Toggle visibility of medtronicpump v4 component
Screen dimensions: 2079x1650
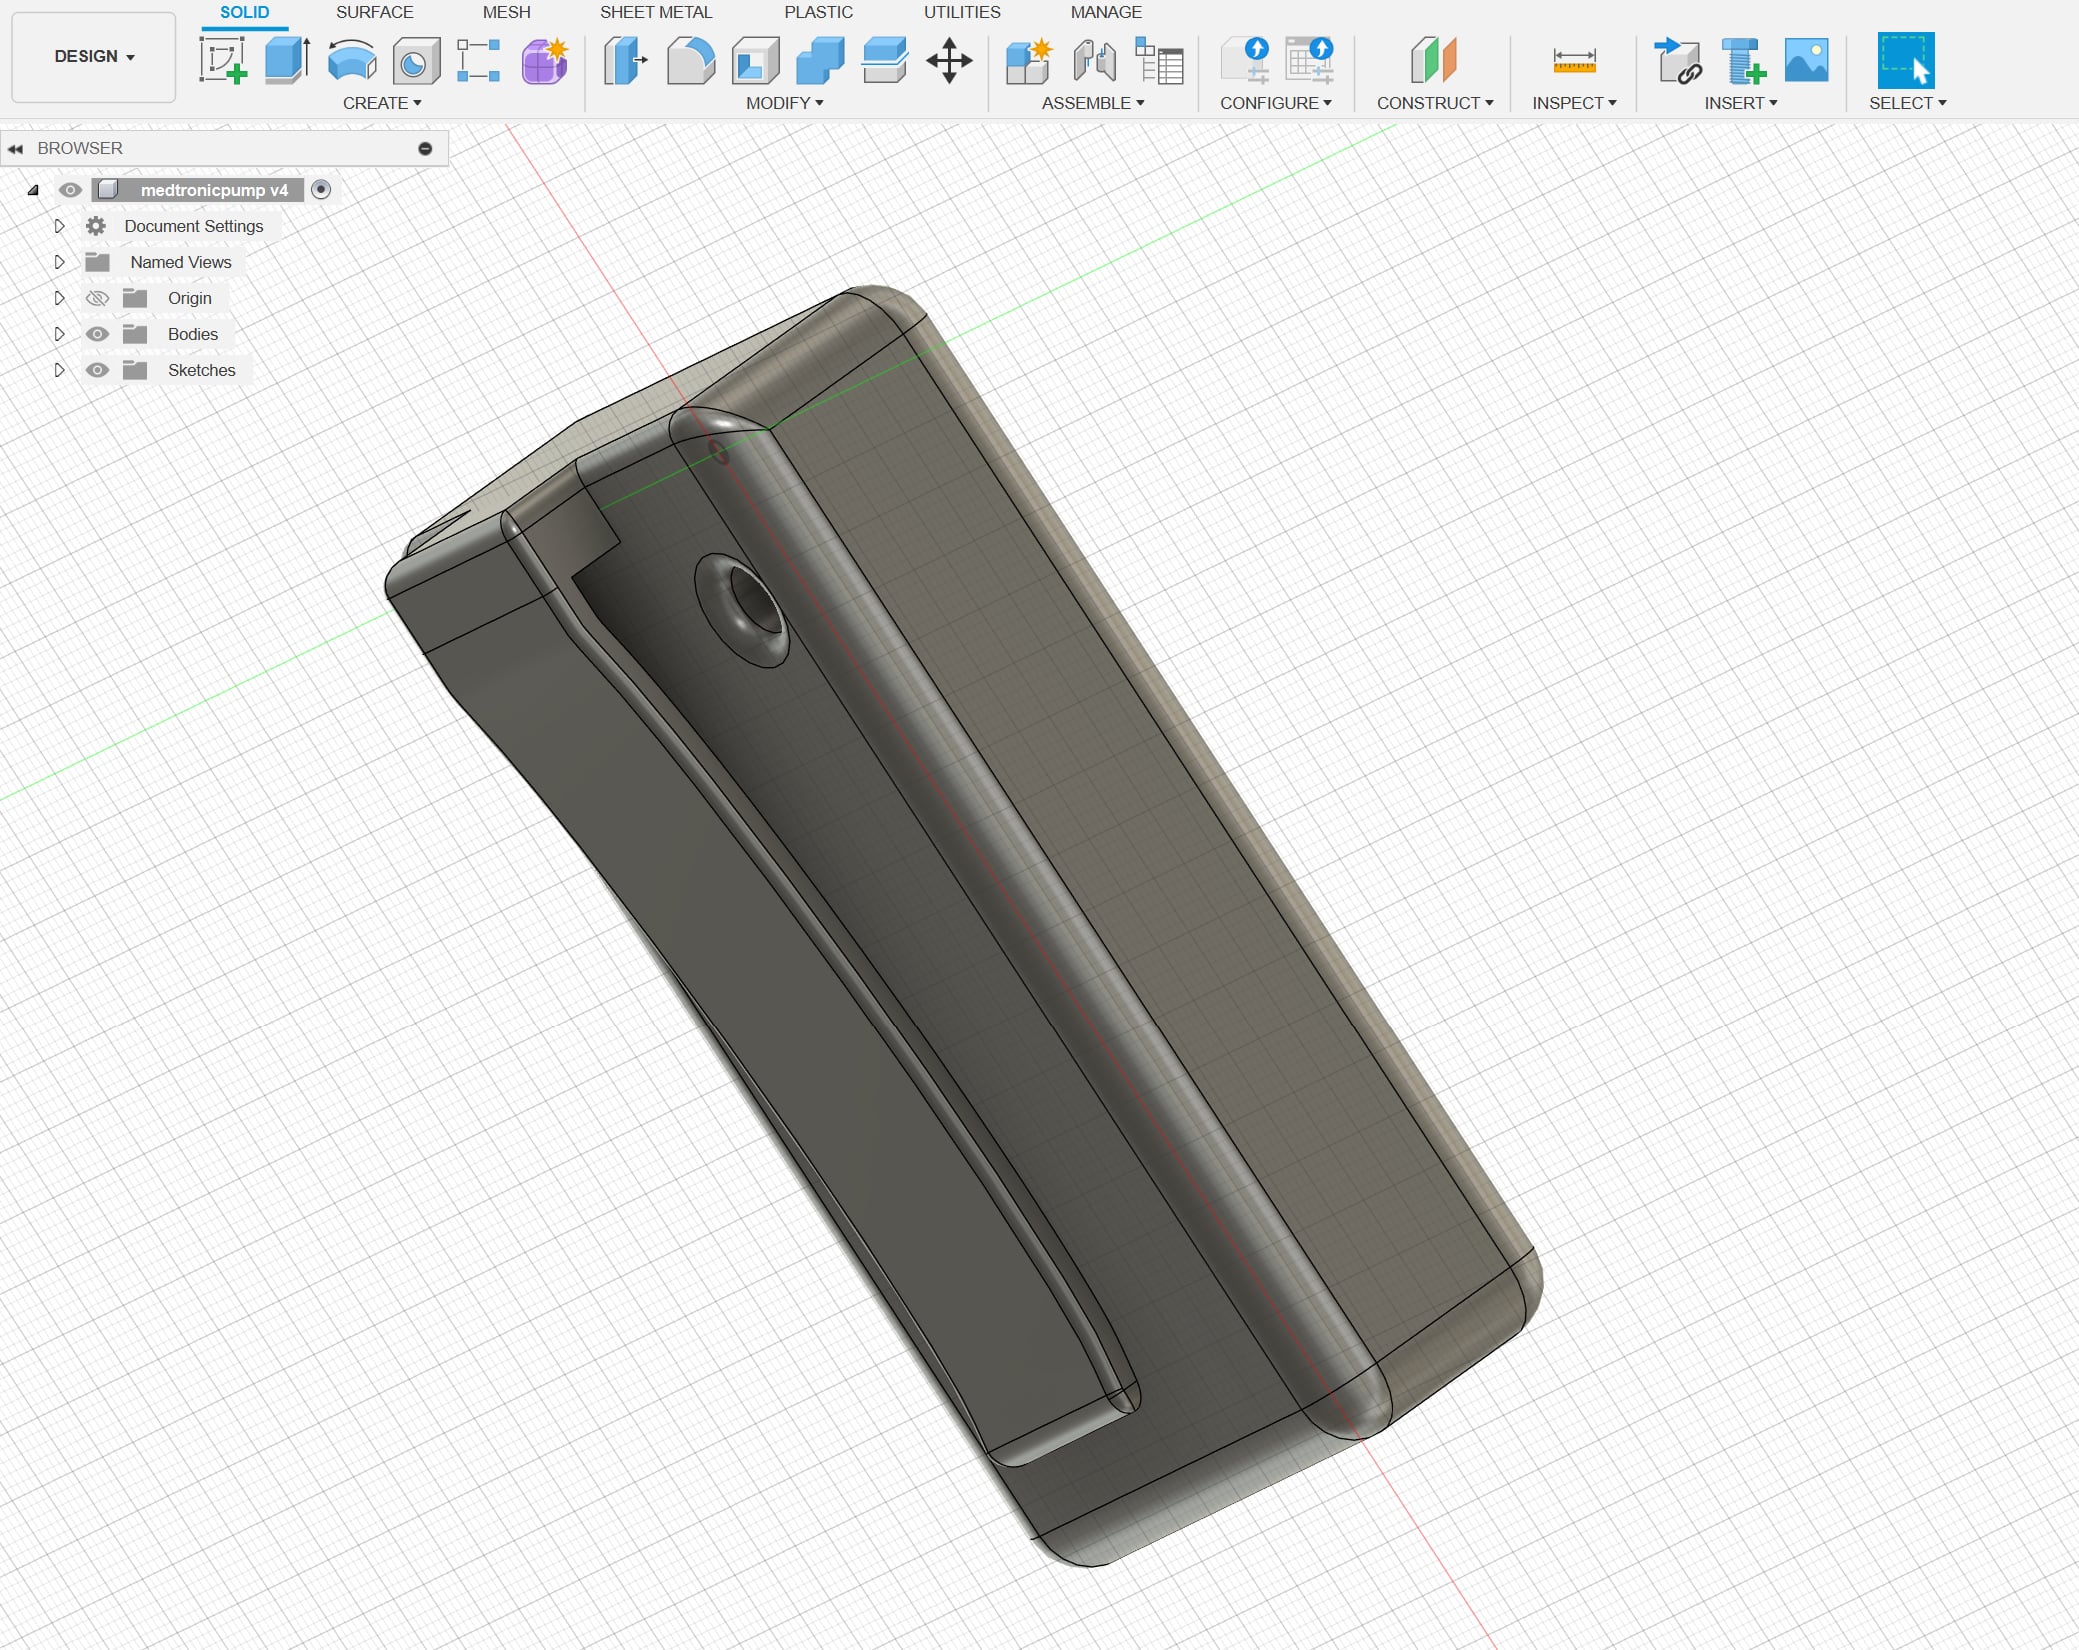click(x=70, y=190)
